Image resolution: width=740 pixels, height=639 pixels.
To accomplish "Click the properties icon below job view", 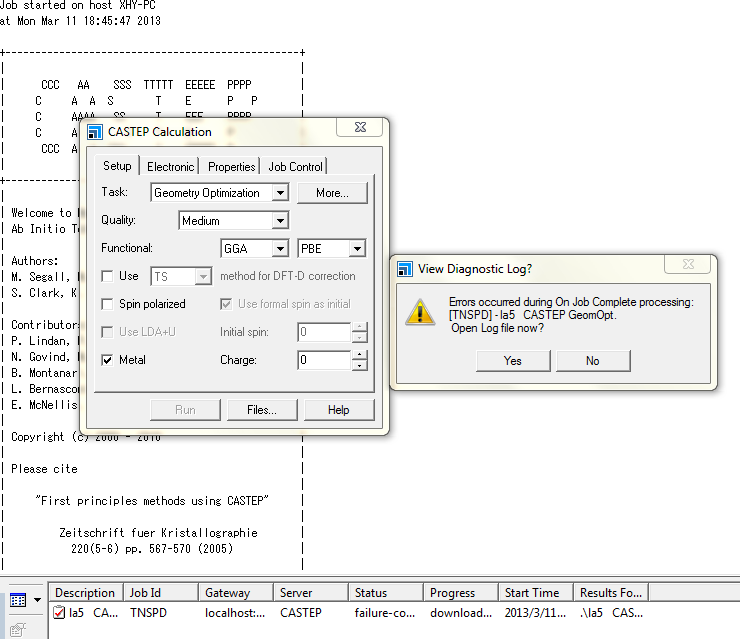I will coord(18,630).
